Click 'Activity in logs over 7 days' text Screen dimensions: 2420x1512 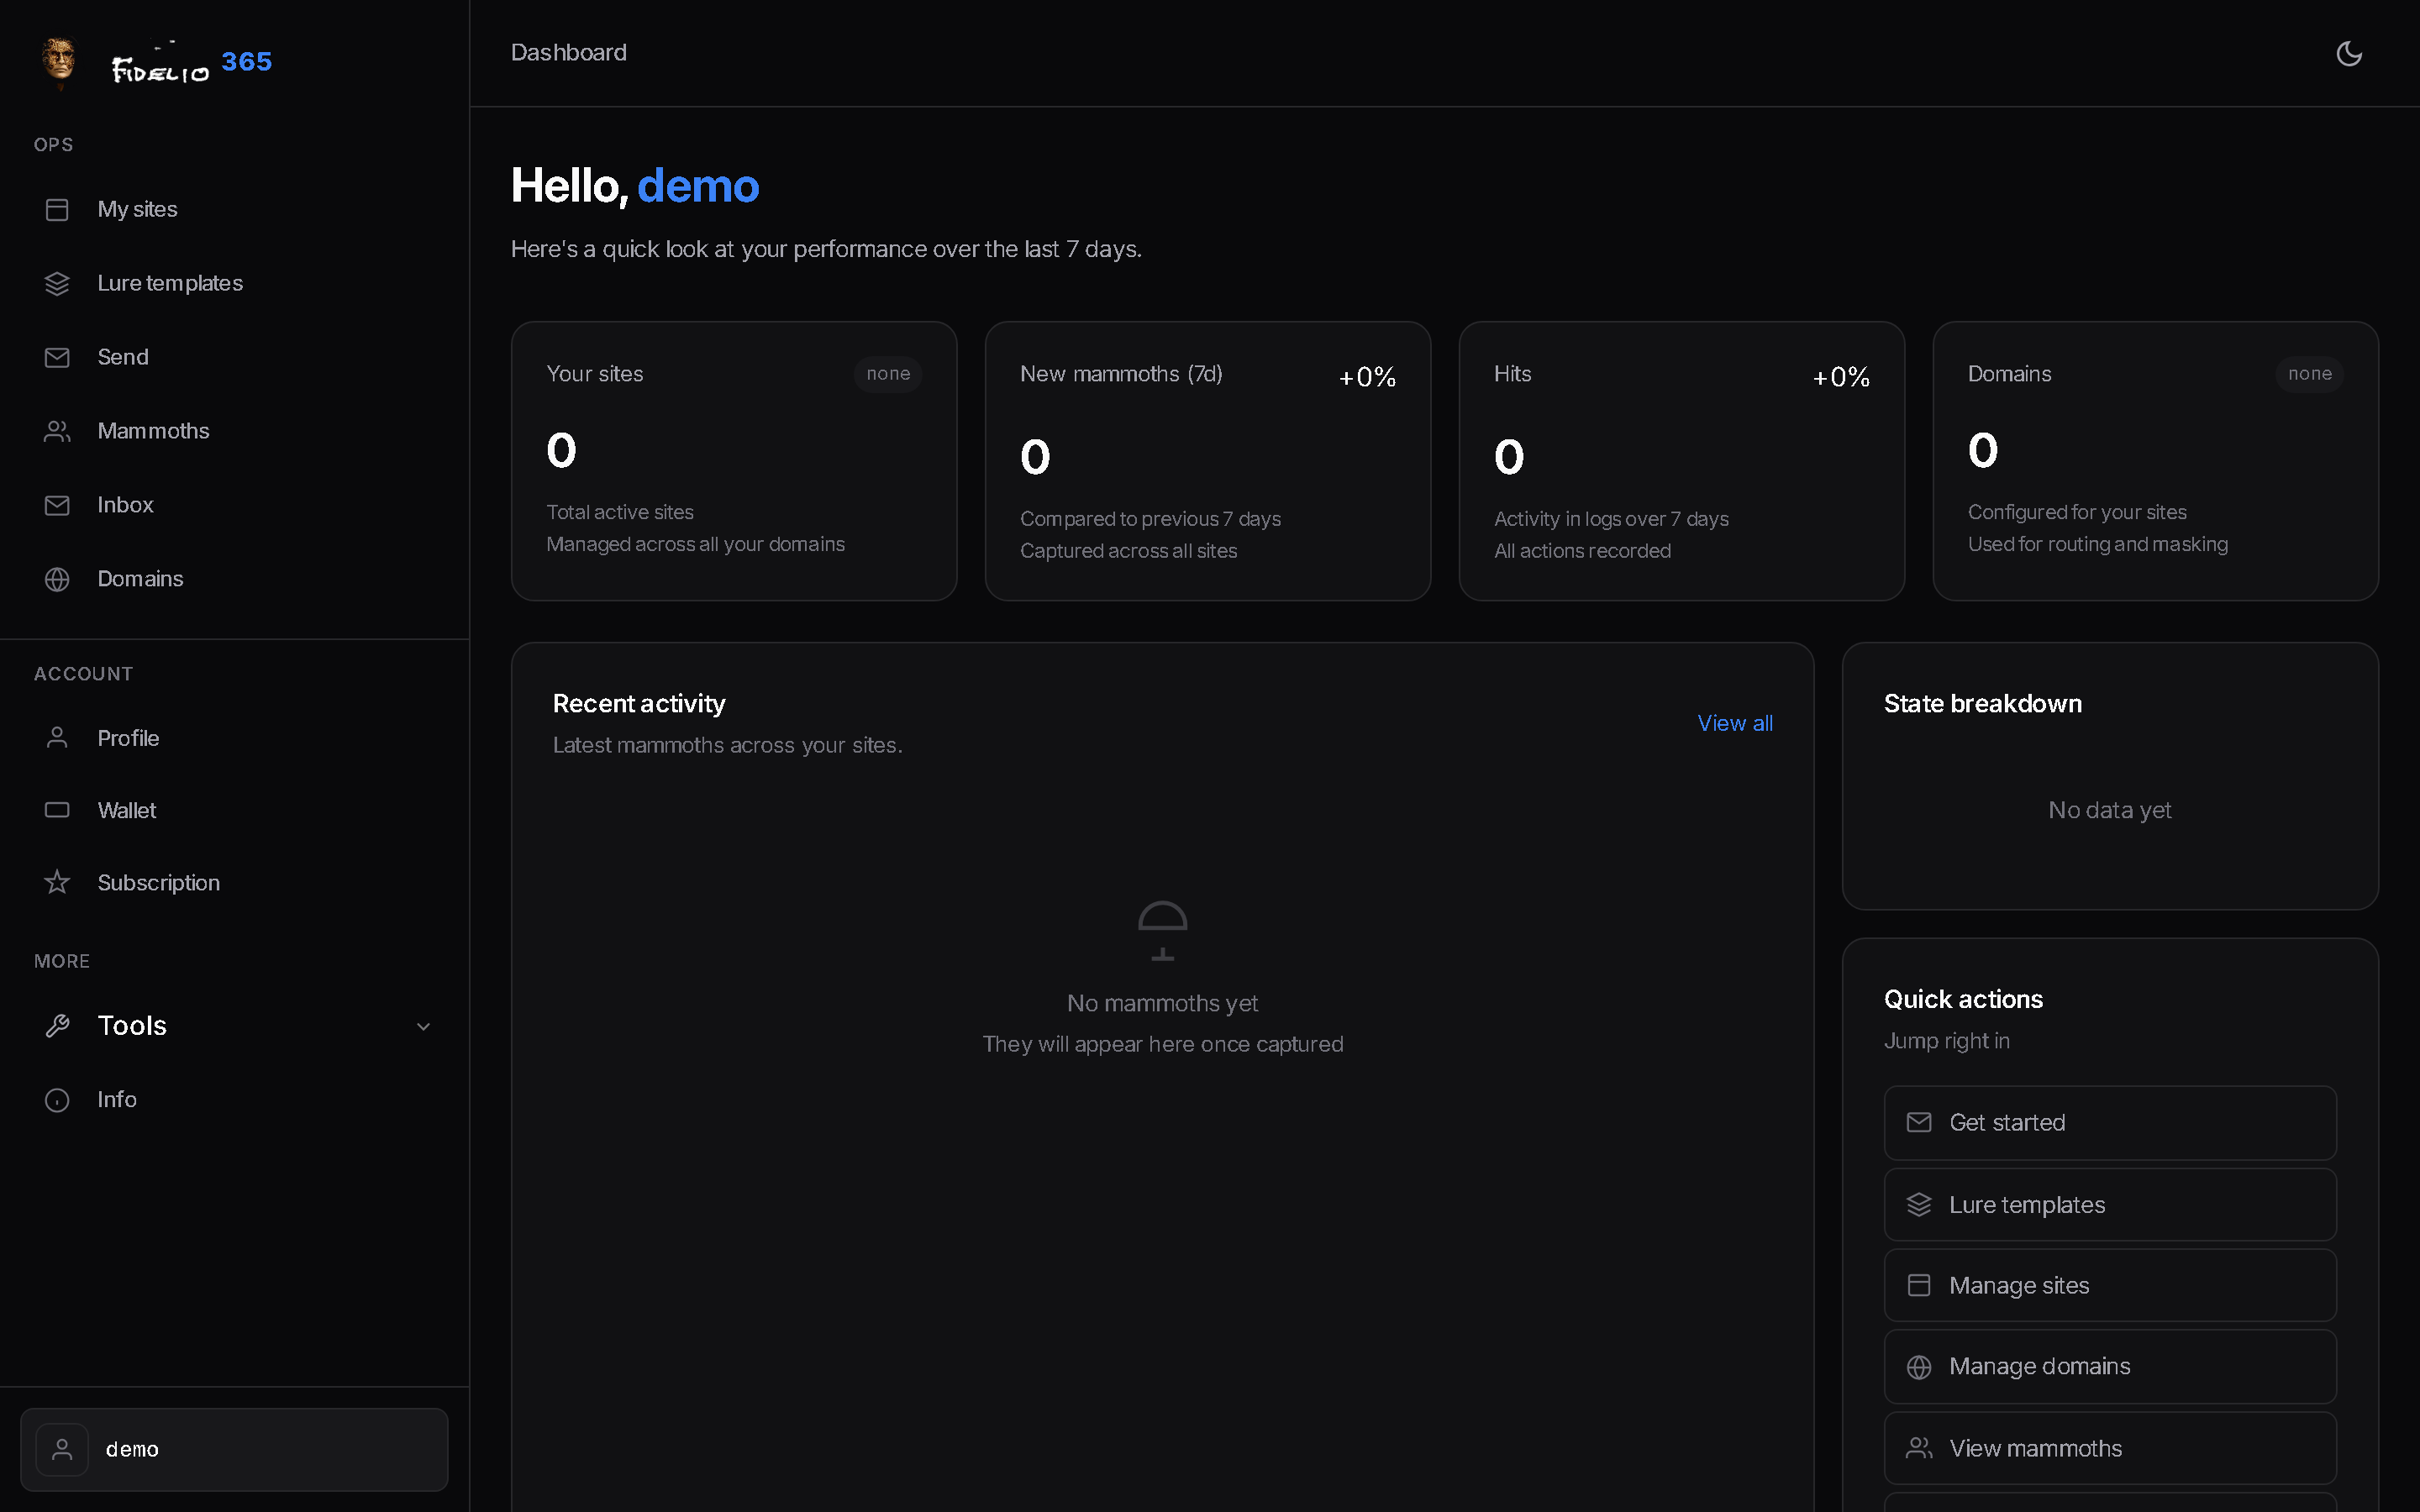click(x=1611, y=519)
